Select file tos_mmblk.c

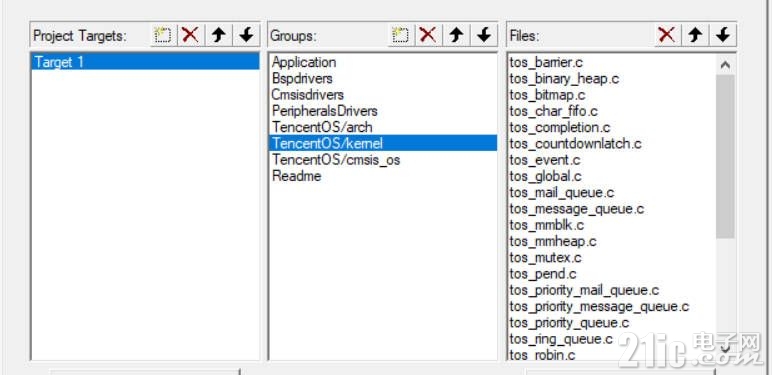[547, 225]
